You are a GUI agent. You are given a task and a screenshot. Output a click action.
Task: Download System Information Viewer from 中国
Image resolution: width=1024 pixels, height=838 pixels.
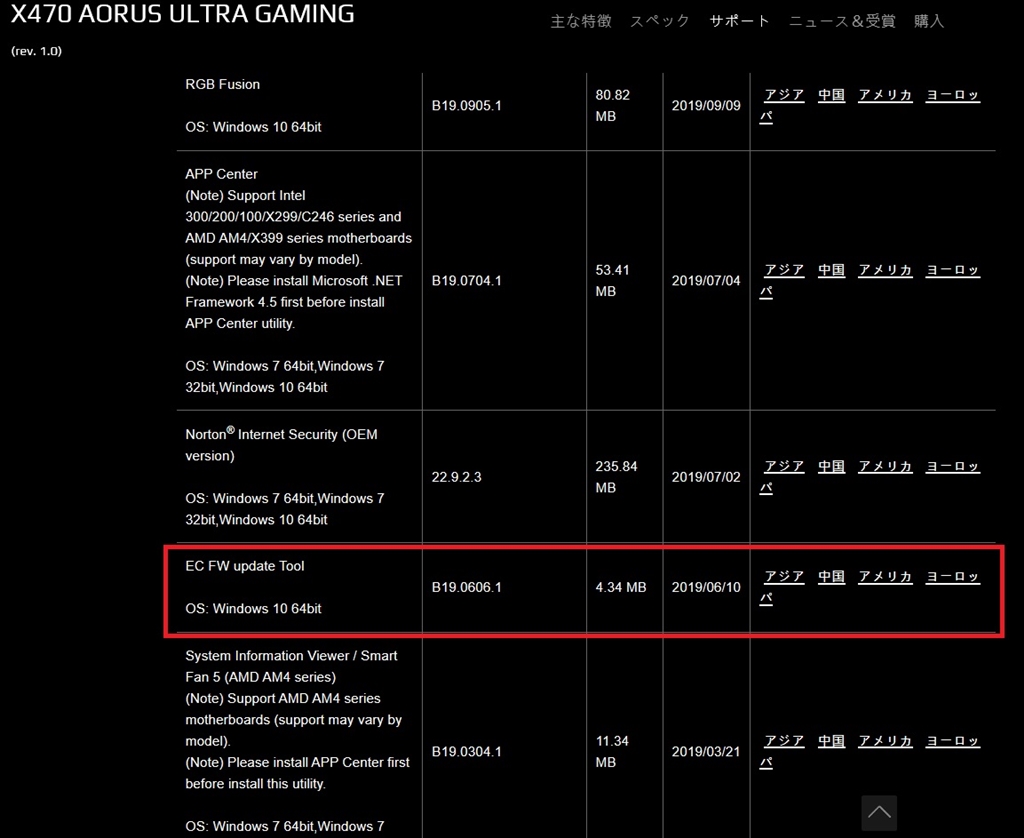(831, 741)
